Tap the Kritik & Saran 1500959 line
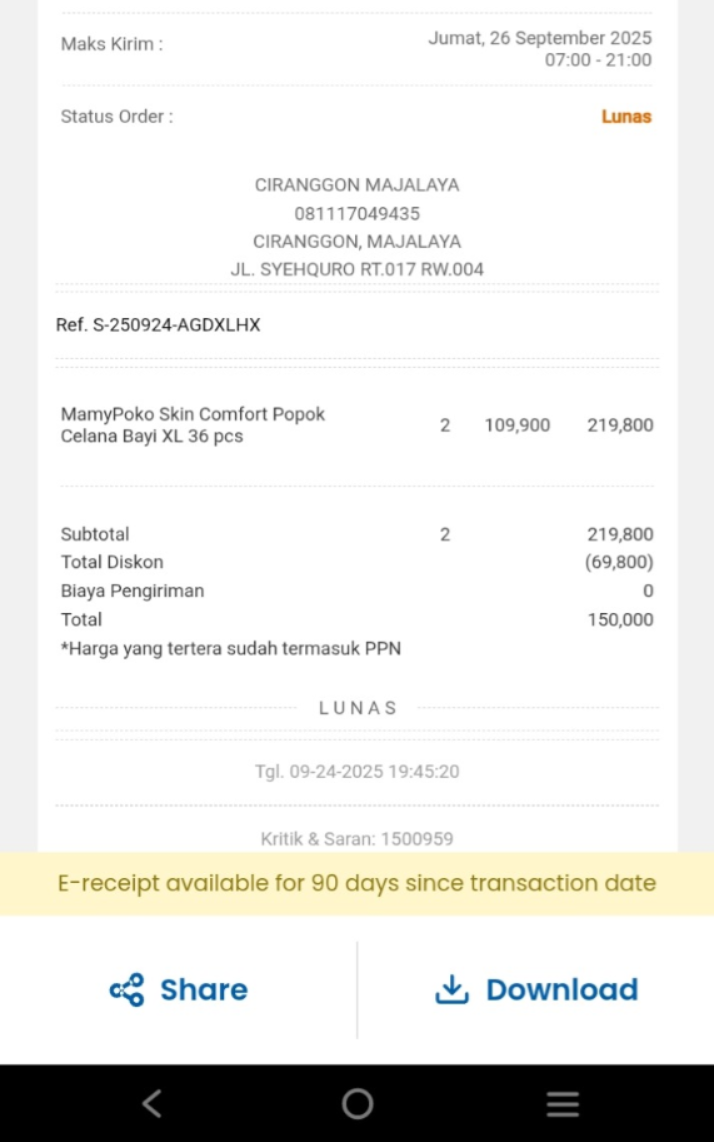The image size is (714, 1142). coord(357,839)
